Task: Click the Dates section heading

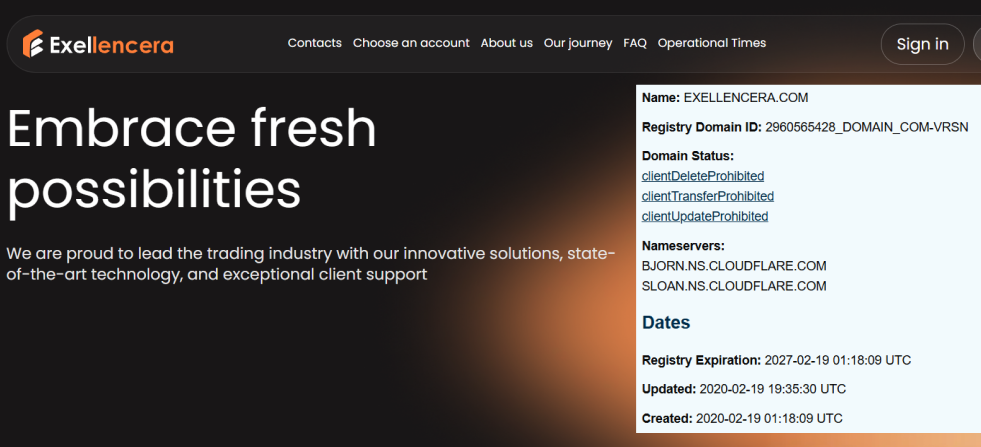Action: pos(665,323)
